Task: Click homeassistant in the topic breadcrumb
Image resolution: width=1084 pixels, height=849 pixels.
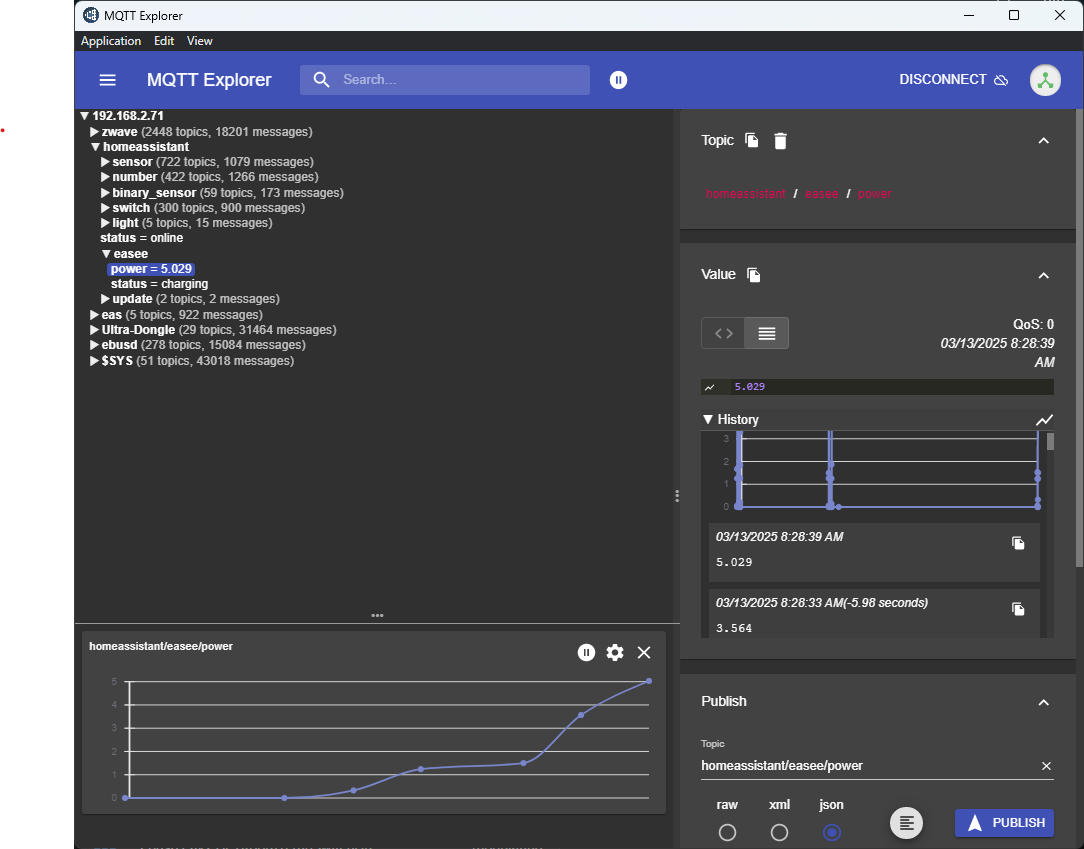Action: tap(745, 194)
